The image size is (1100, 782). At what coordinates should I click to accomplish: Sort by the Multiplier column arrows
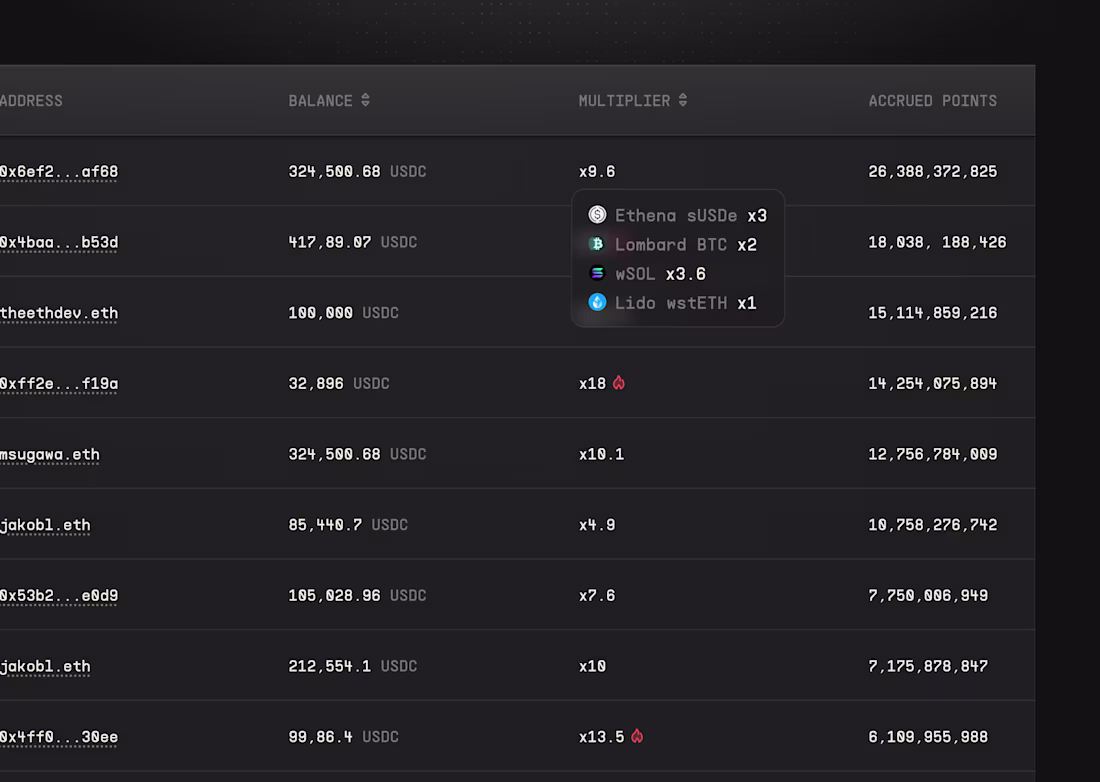(683, 100)
